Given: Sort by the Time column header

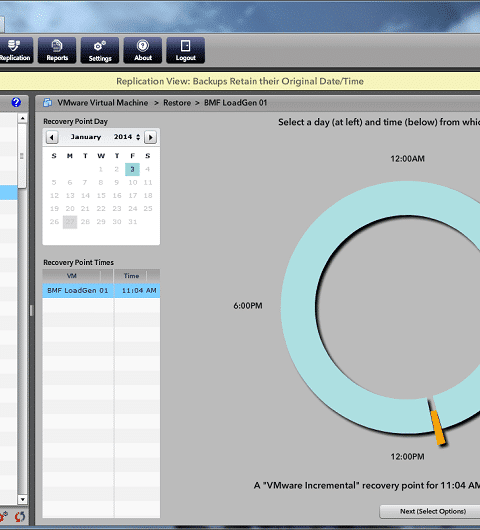Looking at the screenshot, I should 131,276.
